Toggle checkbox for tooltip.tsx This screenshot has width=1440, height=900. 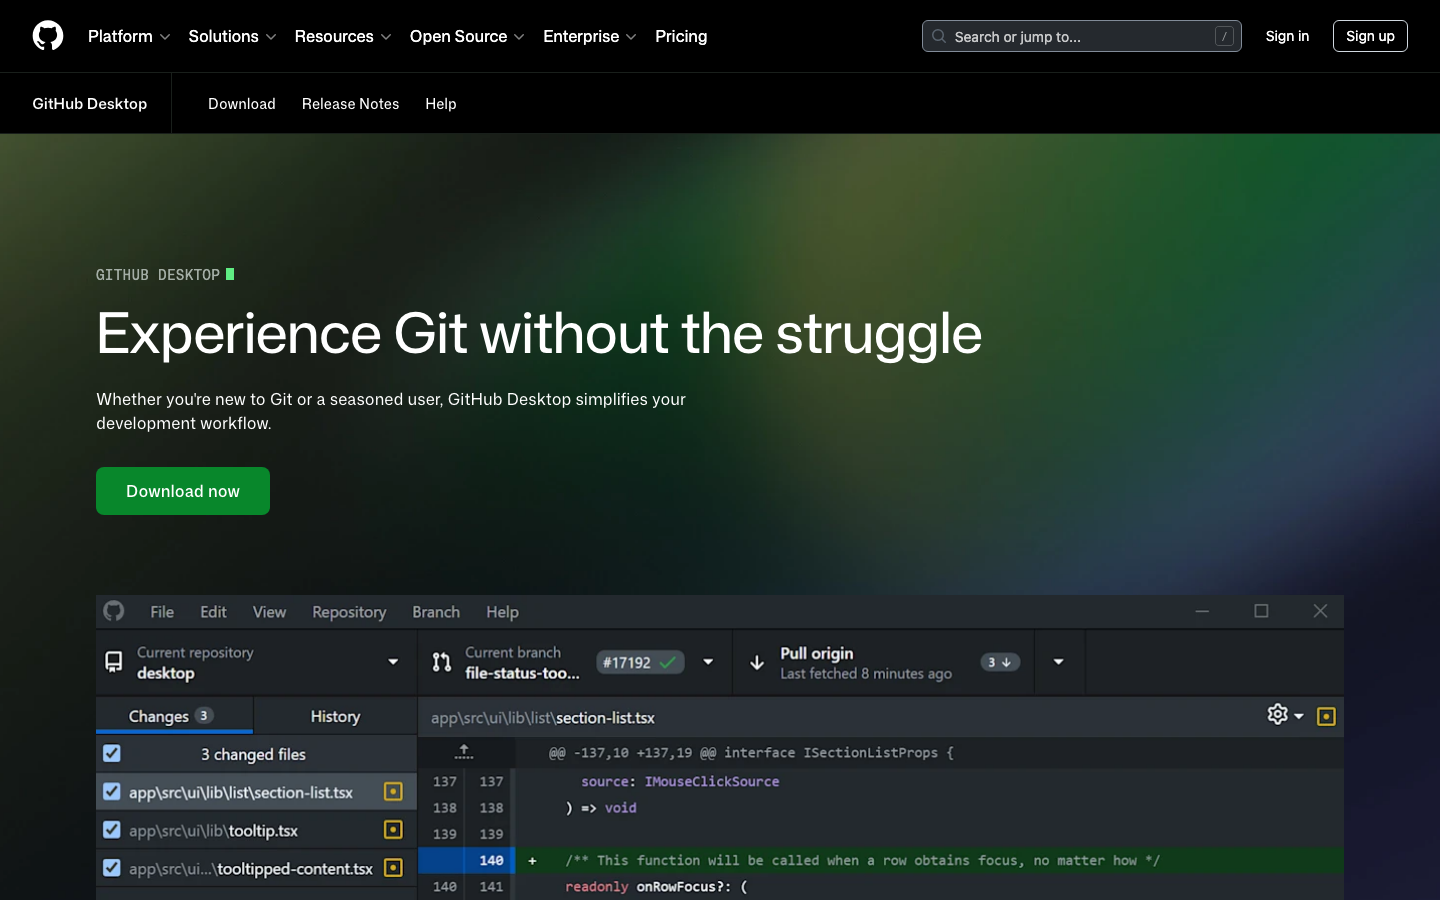click(x=112, y=829)
